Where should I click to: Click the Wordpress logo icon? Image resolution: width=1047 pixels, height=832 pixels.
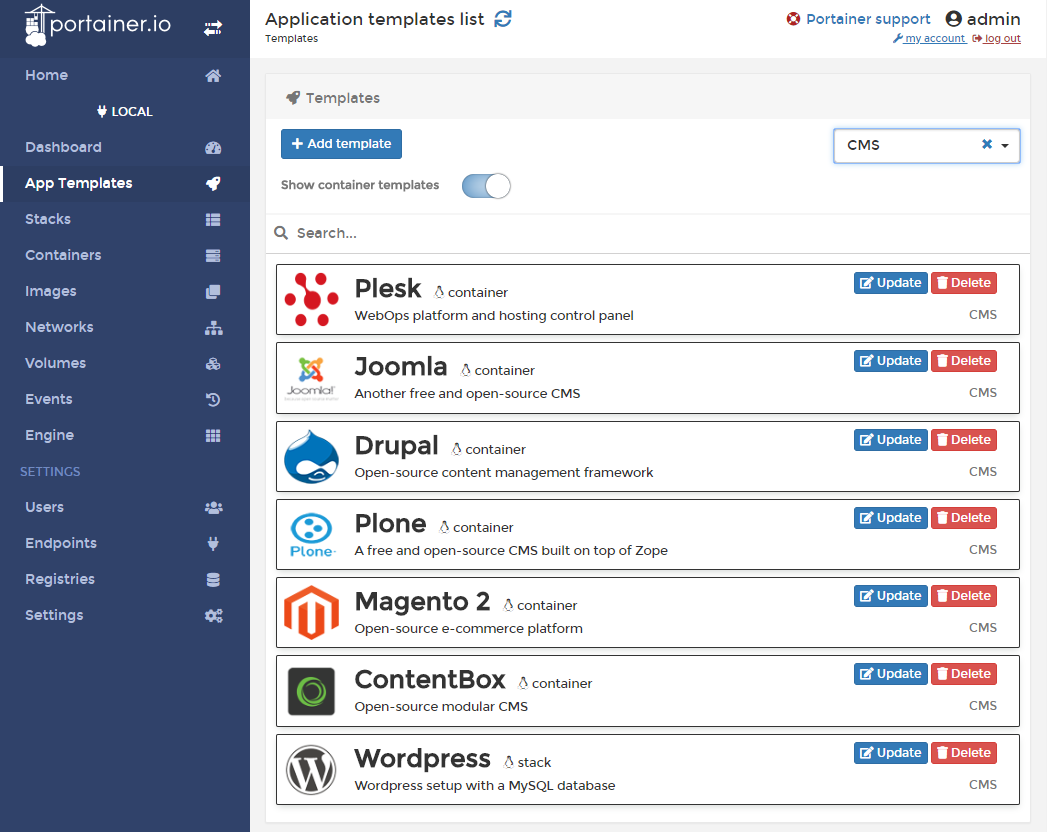coord(311,770)
